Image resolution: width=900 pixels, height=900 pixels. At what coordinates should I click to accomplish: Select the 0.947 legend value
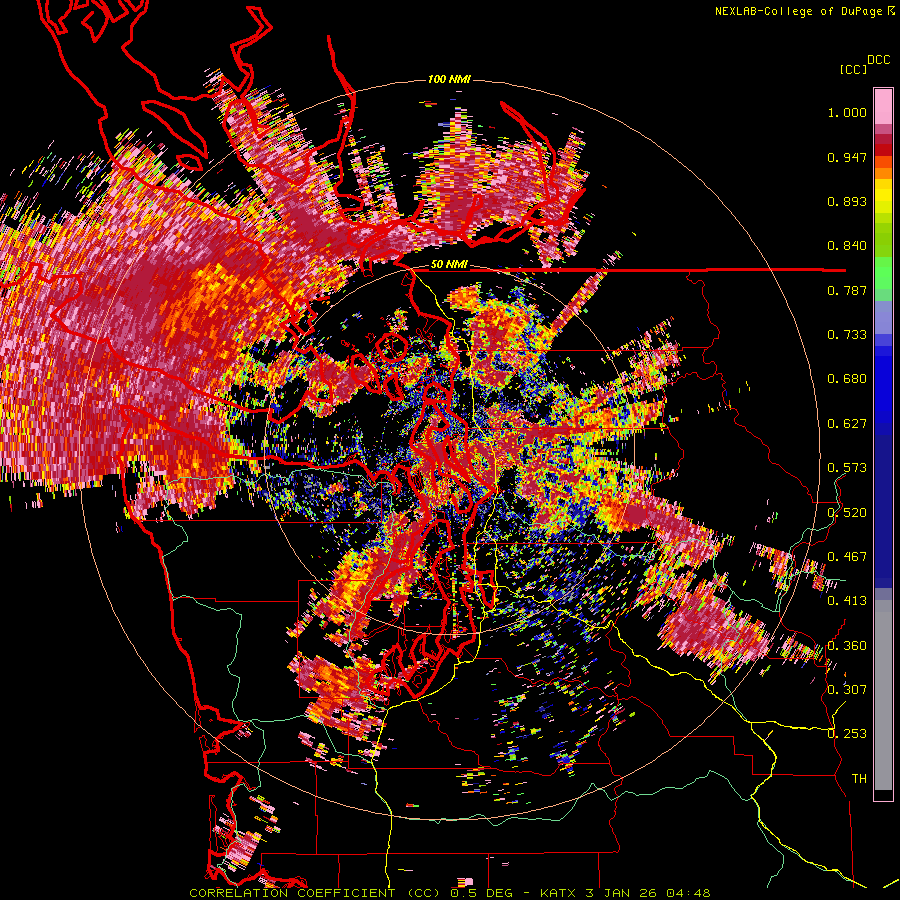pos(847,157)
